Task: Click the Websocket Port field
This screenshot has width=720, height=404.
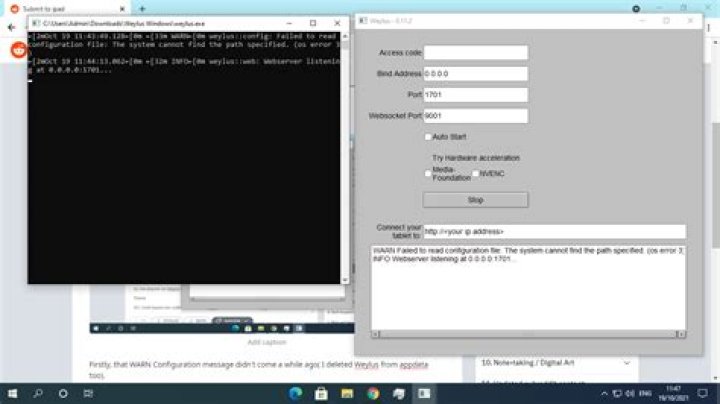Action: coord(476,116)
